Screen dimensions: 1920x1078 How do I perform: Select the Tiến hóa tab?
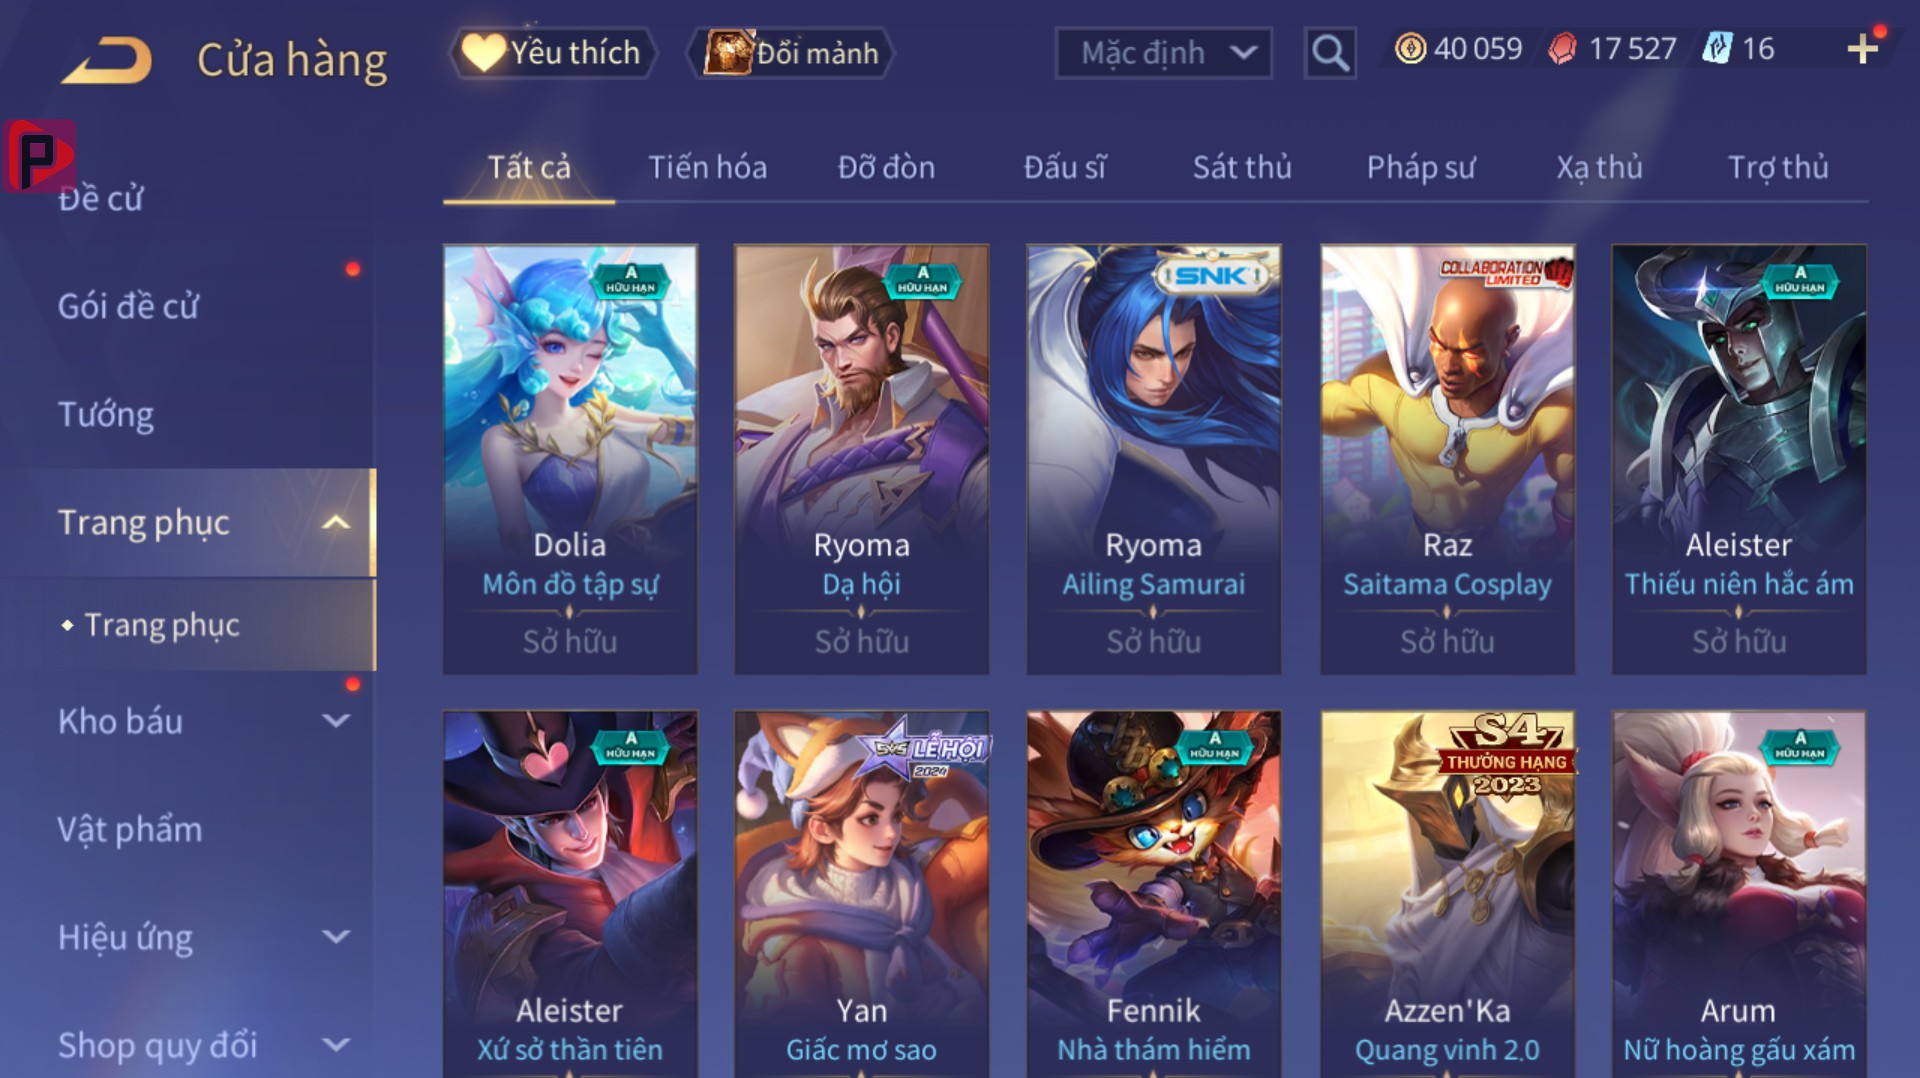pyautogui.click(x=708, y=167)
